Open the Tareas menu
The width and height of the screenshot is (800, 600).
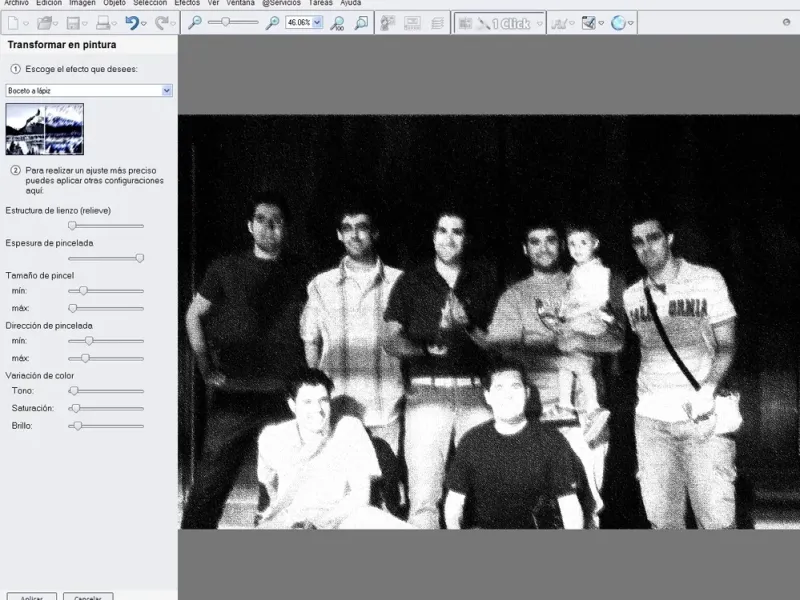pyautogui.click(x=320, y=3)
